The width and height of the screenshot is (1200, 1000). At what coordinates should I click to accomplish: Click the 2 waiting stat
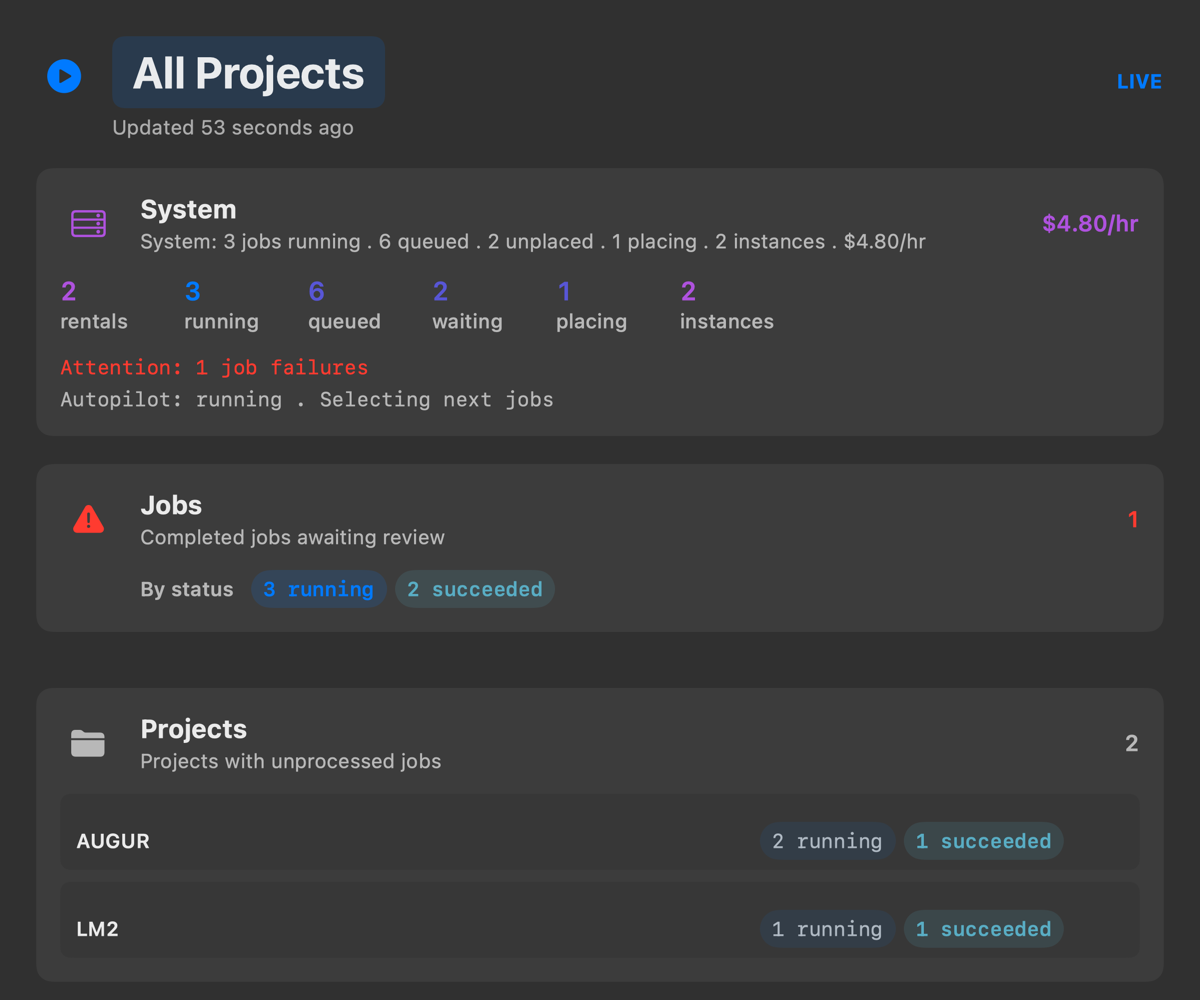pyautogui.click(x=467, y=306)
